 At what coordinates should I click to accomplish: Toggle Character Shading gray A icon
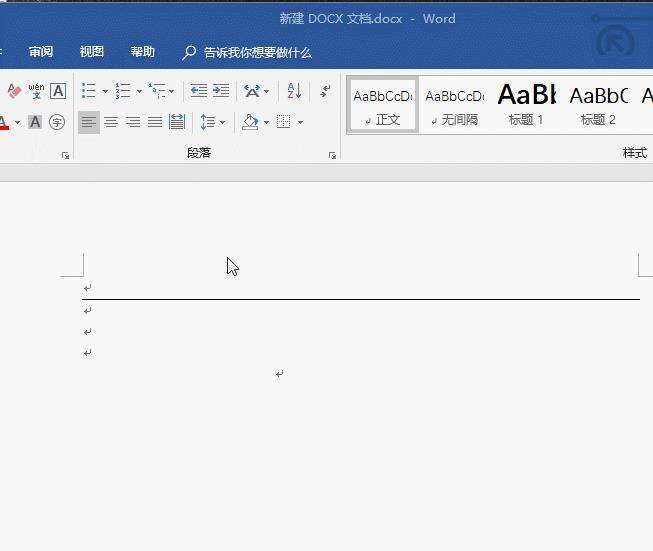click(35, 122)
